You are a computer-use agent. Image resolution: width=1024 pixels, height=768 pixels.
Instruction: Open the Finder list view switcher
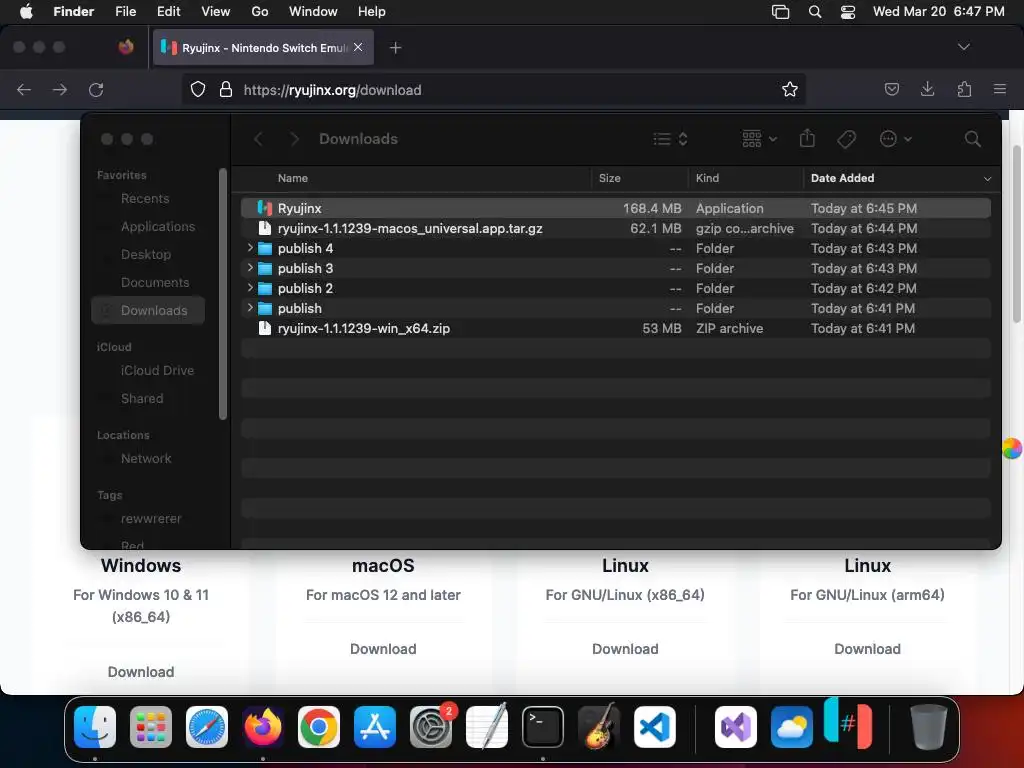(x=671, y=139)
